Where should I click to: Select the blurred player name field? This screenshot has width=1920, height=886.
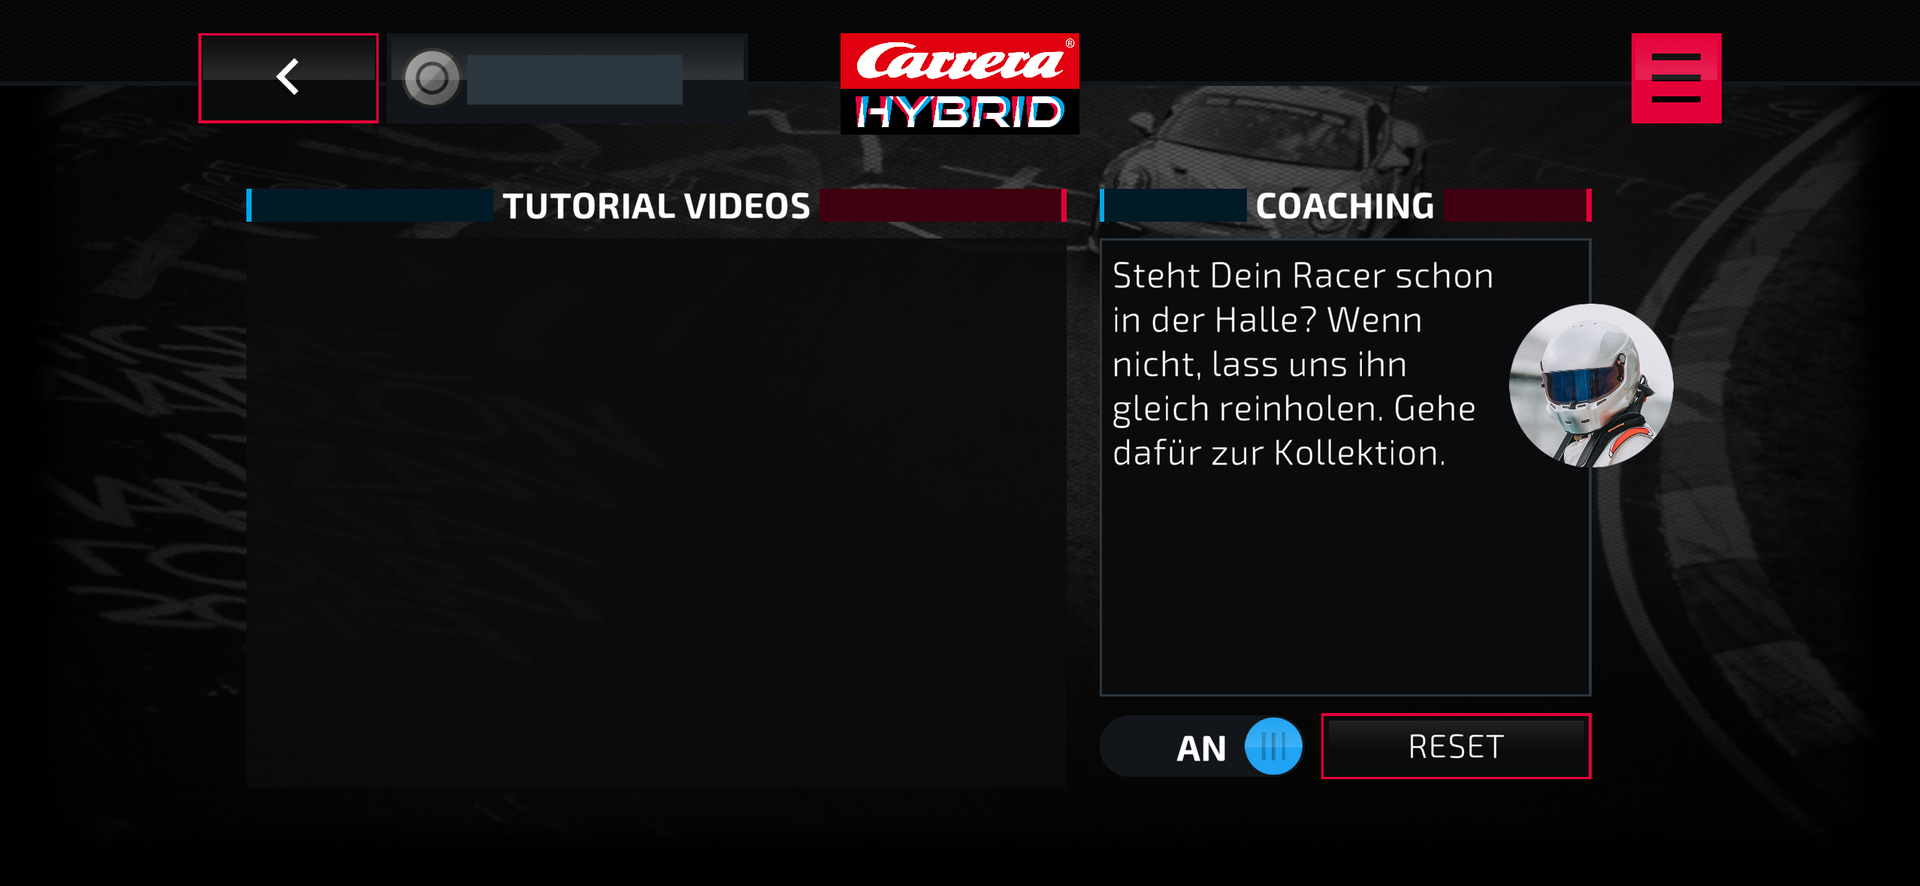[575, 79]
